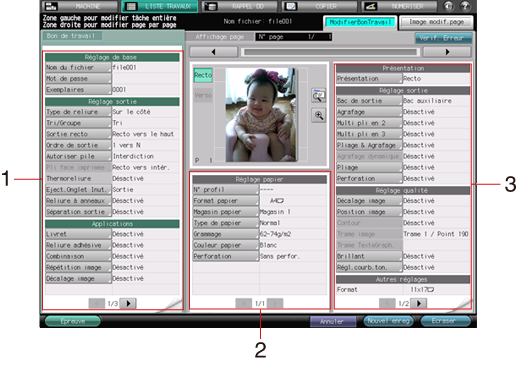
Task: Open the Couleur papier setting
Action: point(226,245)
